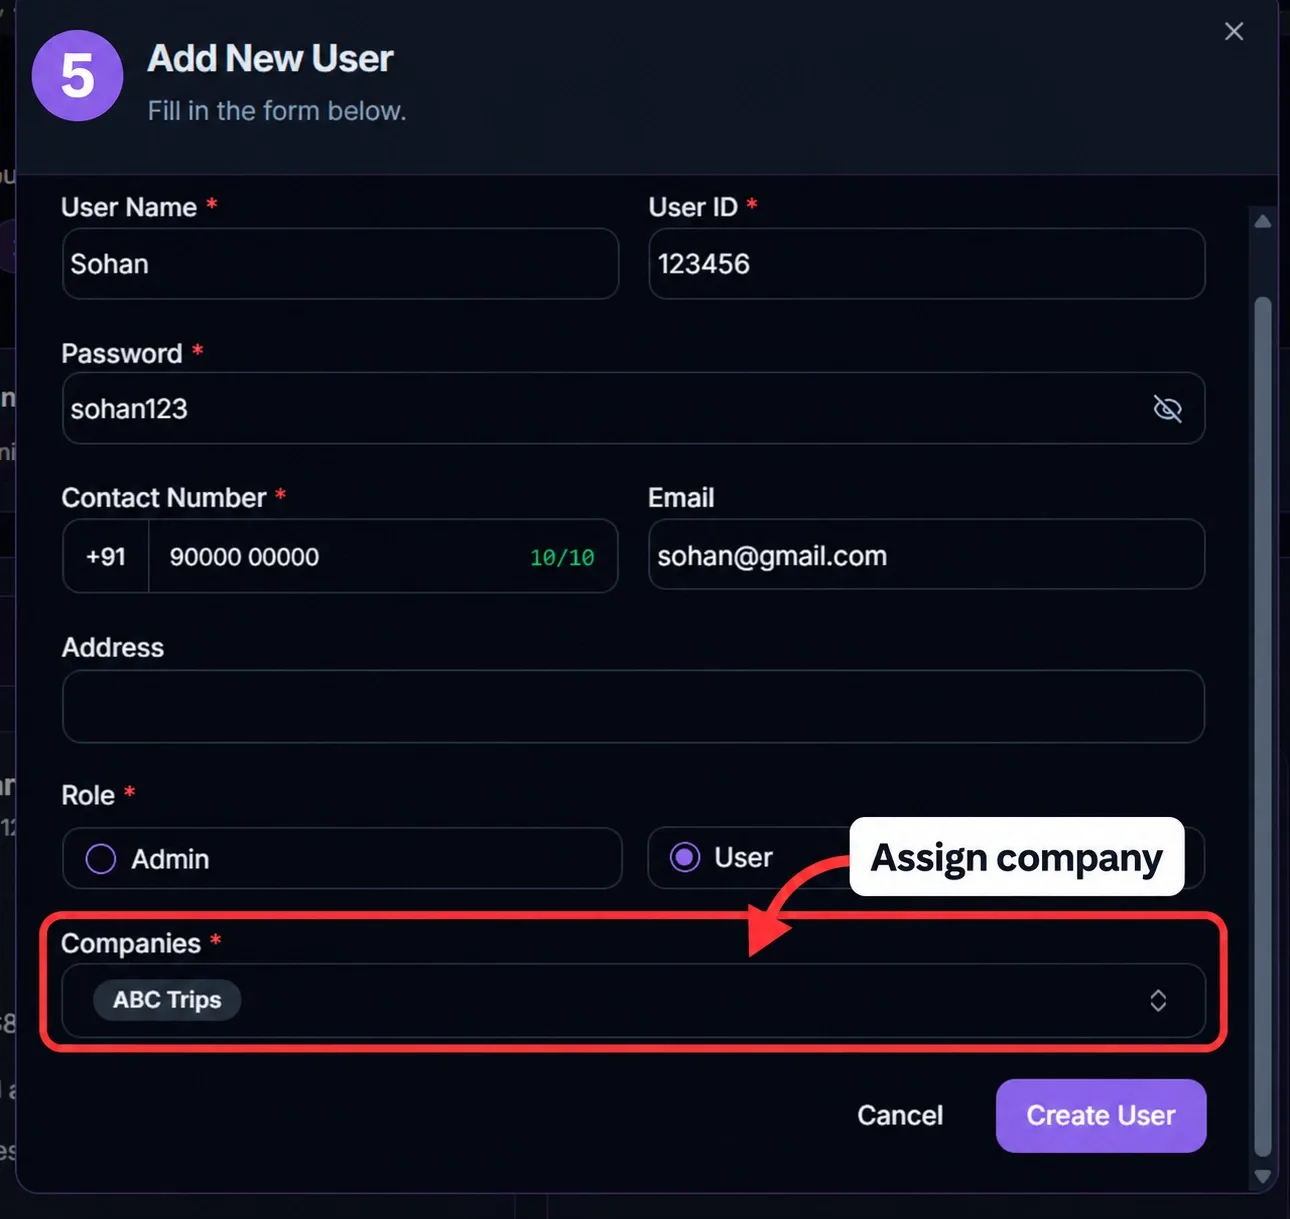Click the Email field with sohan@gmail.com
1290x1219 pixels.
(x=927, y=555)
